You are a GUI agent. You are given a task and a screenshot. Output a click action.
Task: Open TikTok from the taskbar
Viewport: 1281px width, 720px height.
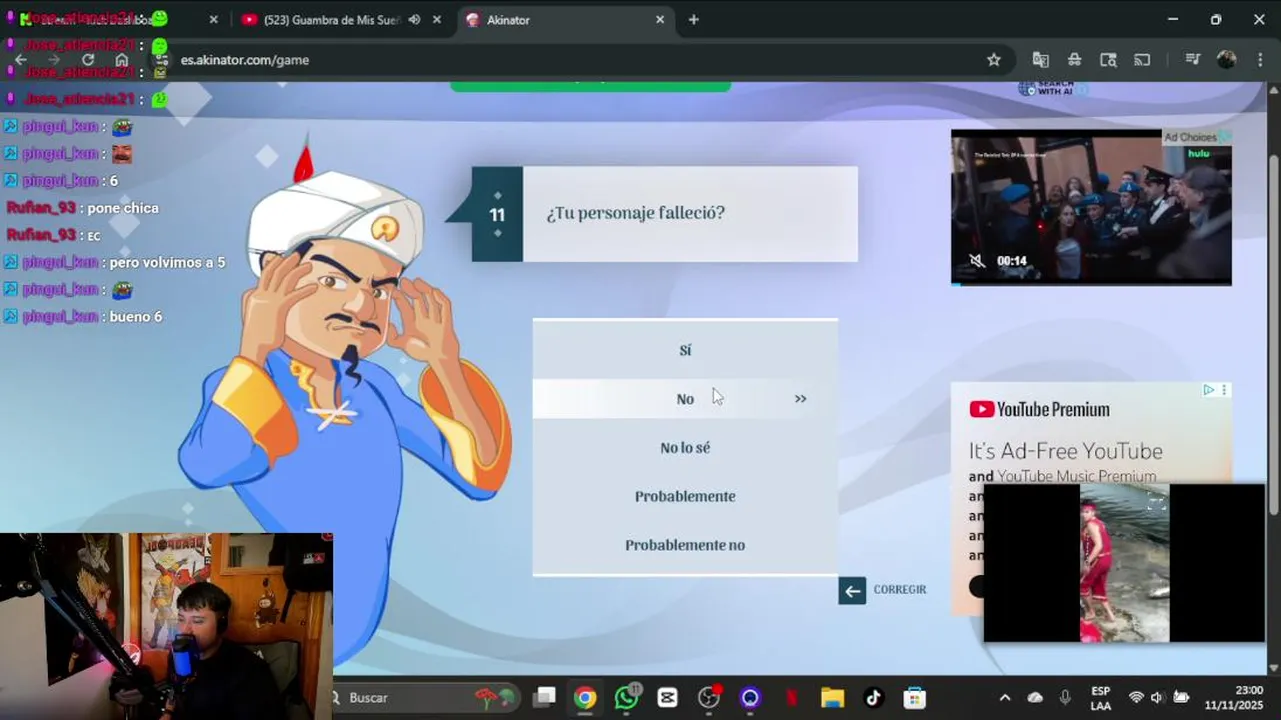[873, 698]
